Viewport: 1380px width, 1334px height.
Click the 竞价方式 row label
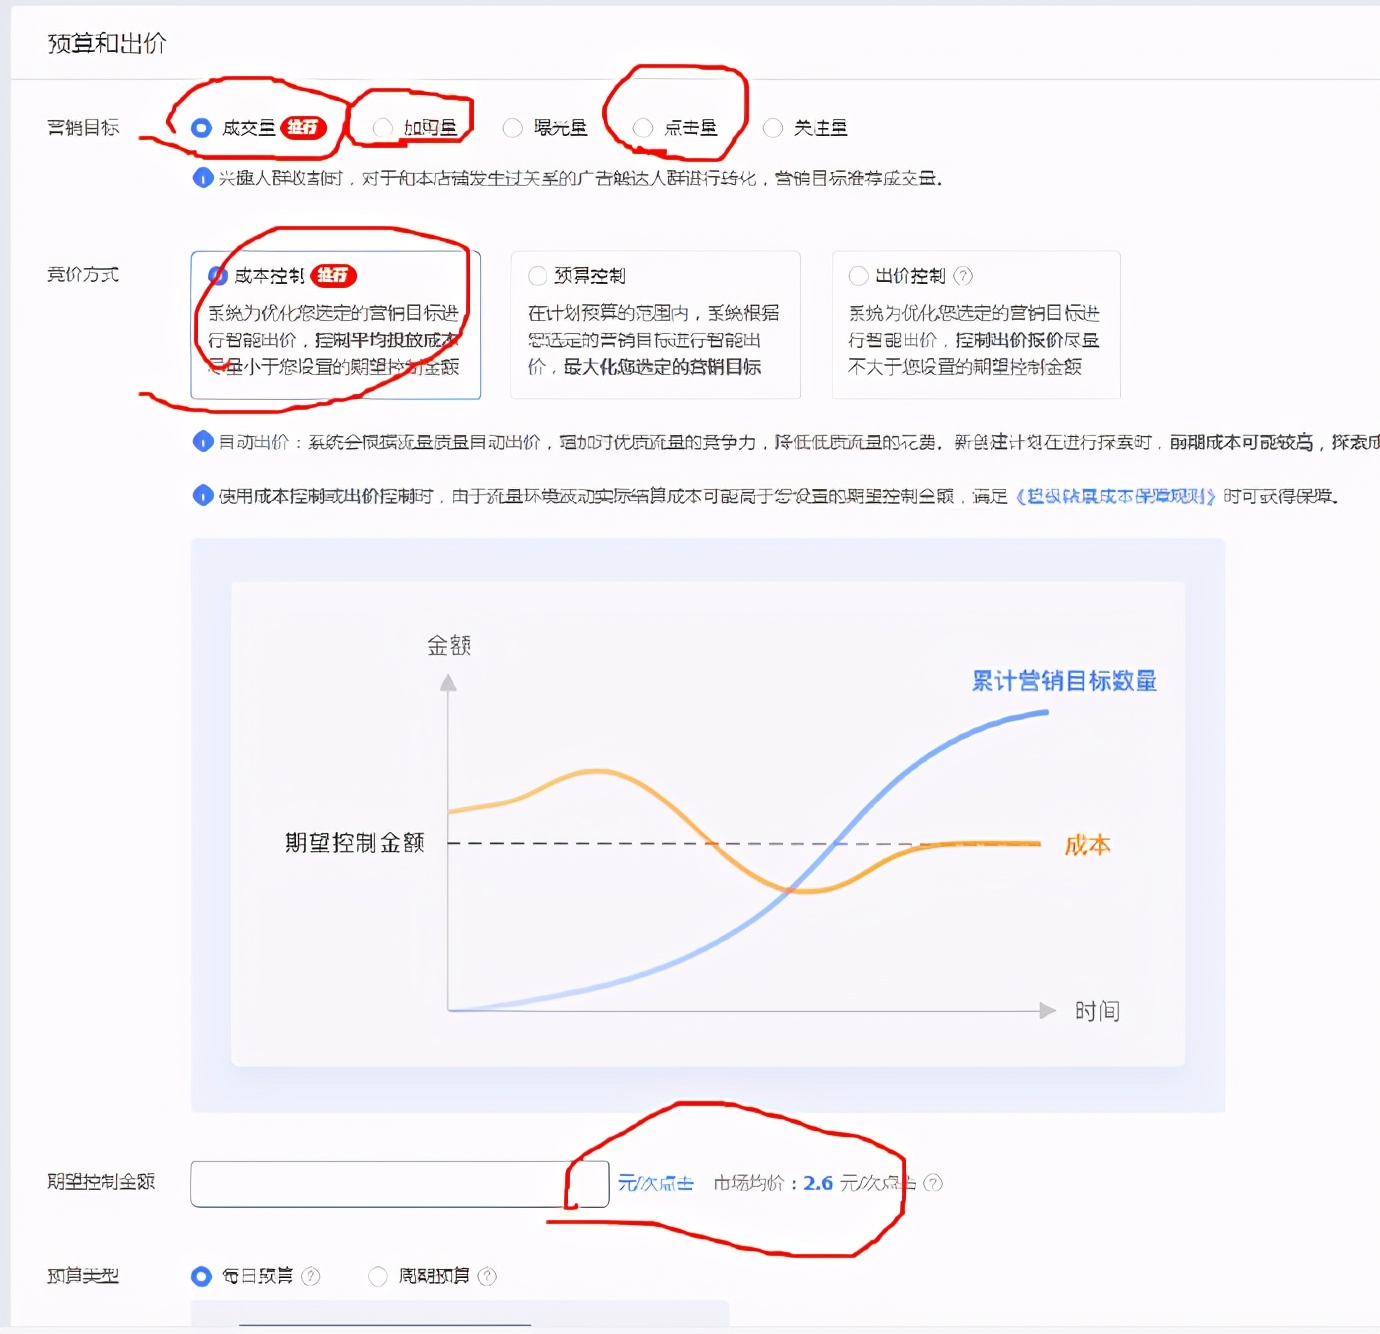coord(83,274)
